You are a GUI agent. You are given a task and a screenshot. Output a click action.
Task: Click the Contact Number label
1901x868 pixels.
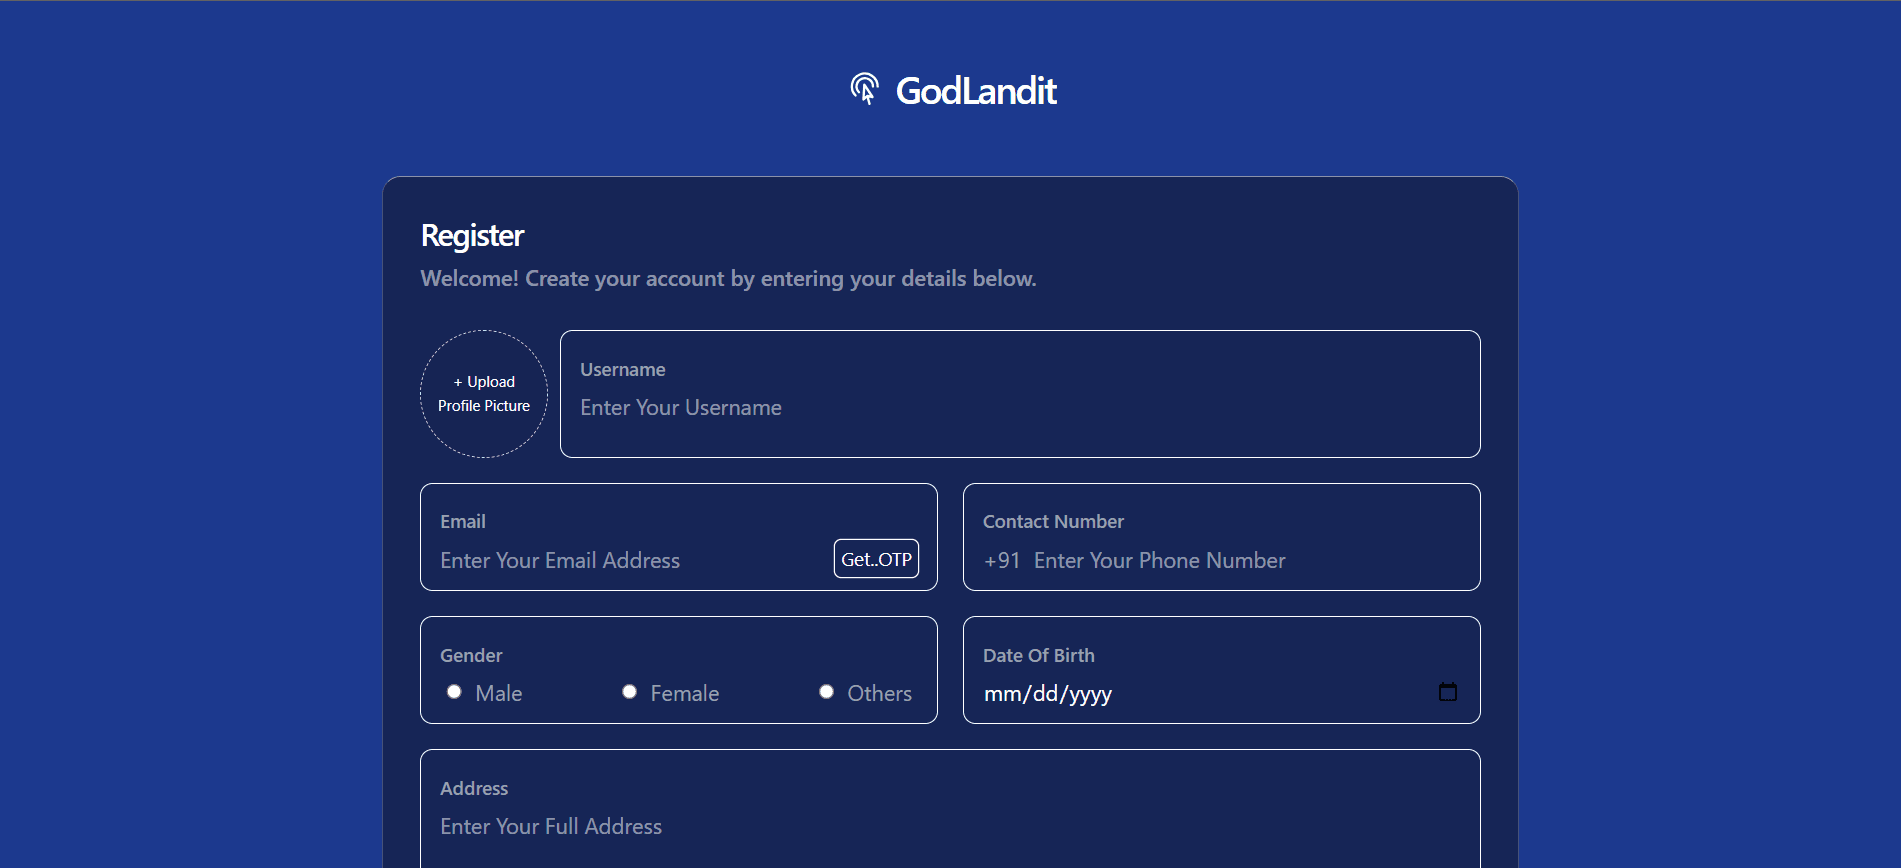pyautogui.click(x=1053, y=522)
